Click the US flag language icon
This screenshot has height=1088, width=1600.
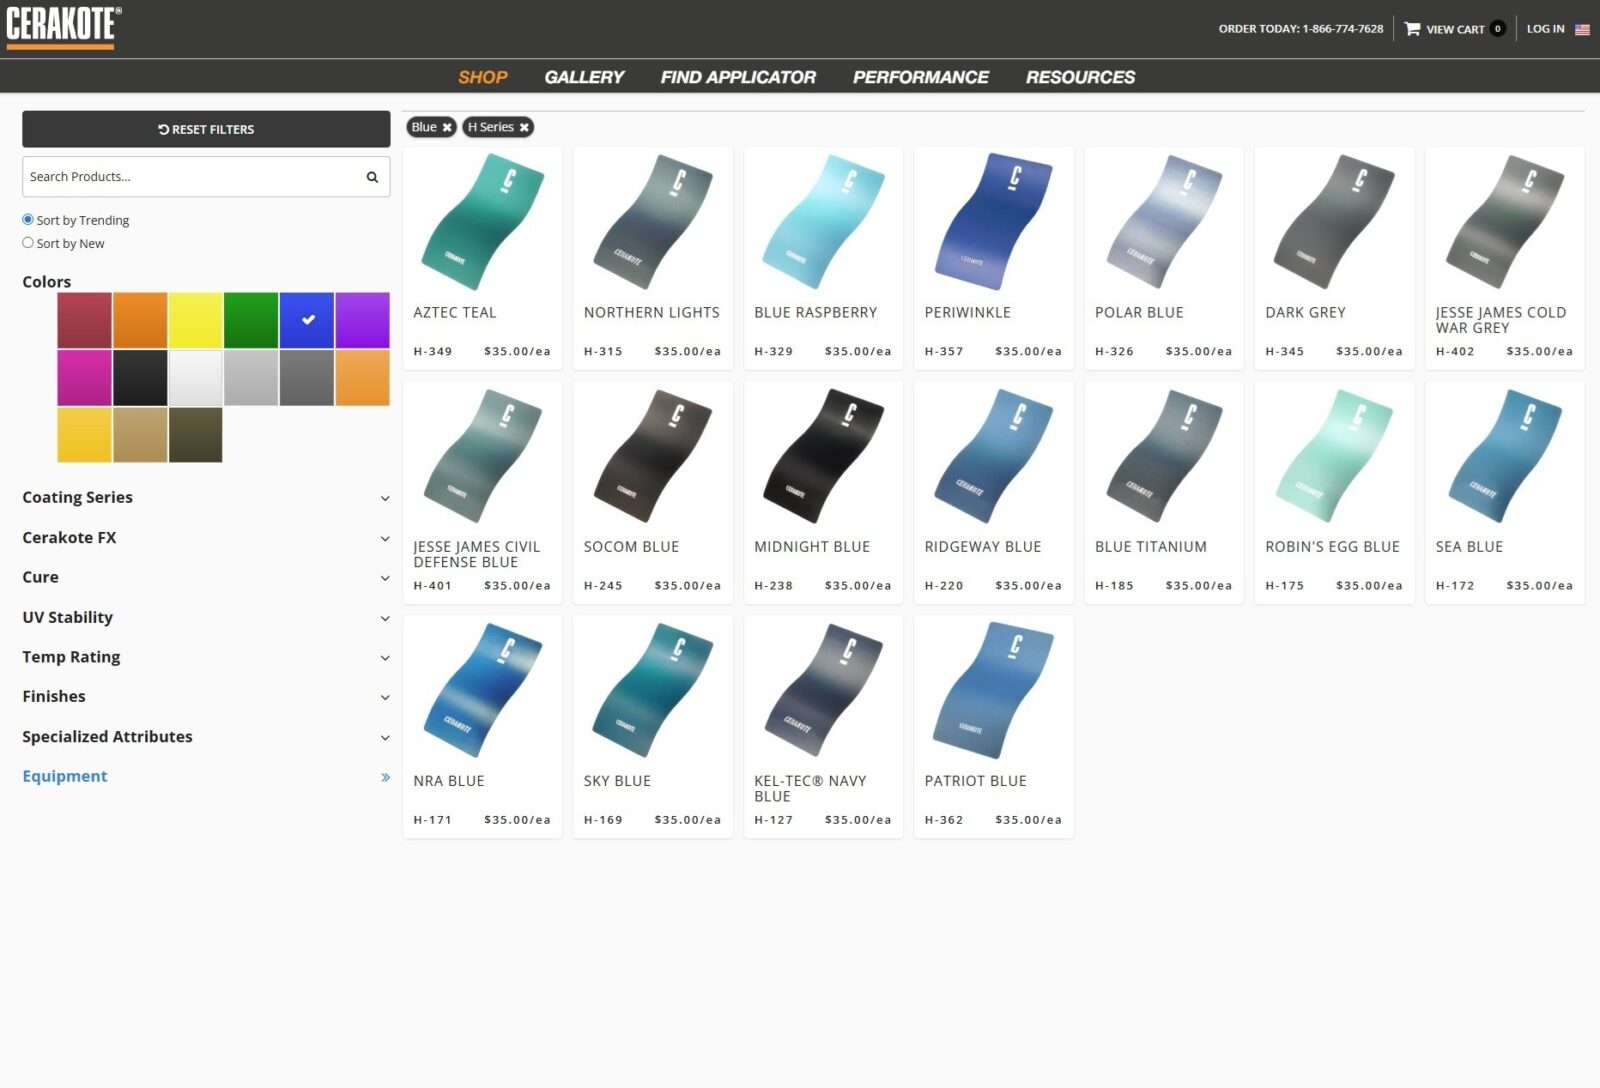(1582, 29)
